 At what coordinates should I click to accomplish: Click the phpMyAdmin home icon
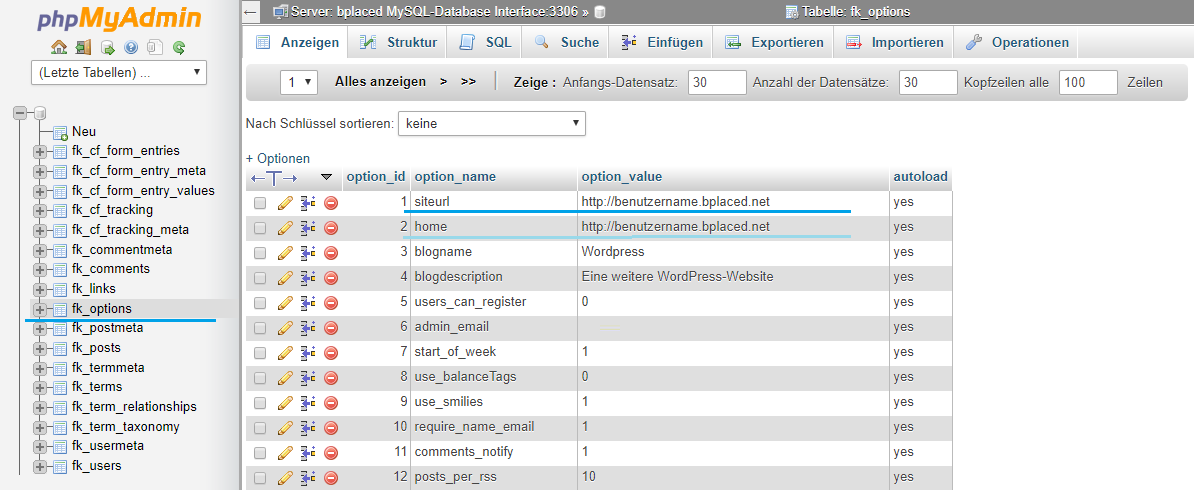pyautogui.click(x=59, y=47)
